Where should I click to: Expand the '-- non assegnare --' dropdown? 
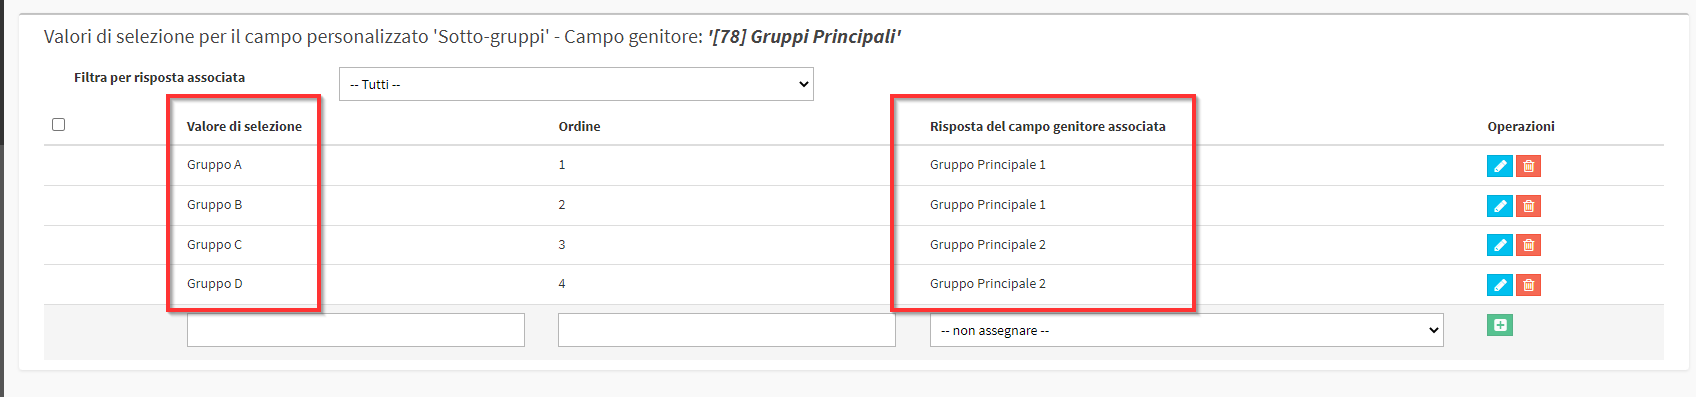pyautogui.click(x=1186, y=330)
